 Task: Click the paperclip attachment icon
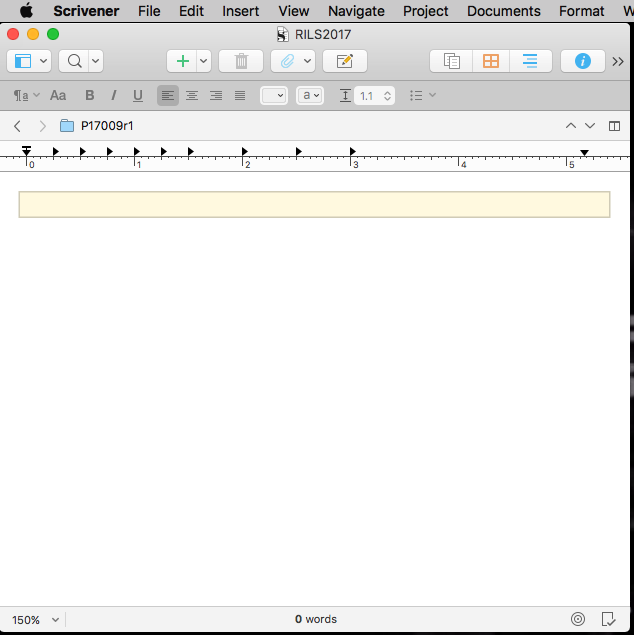point(286,61)
